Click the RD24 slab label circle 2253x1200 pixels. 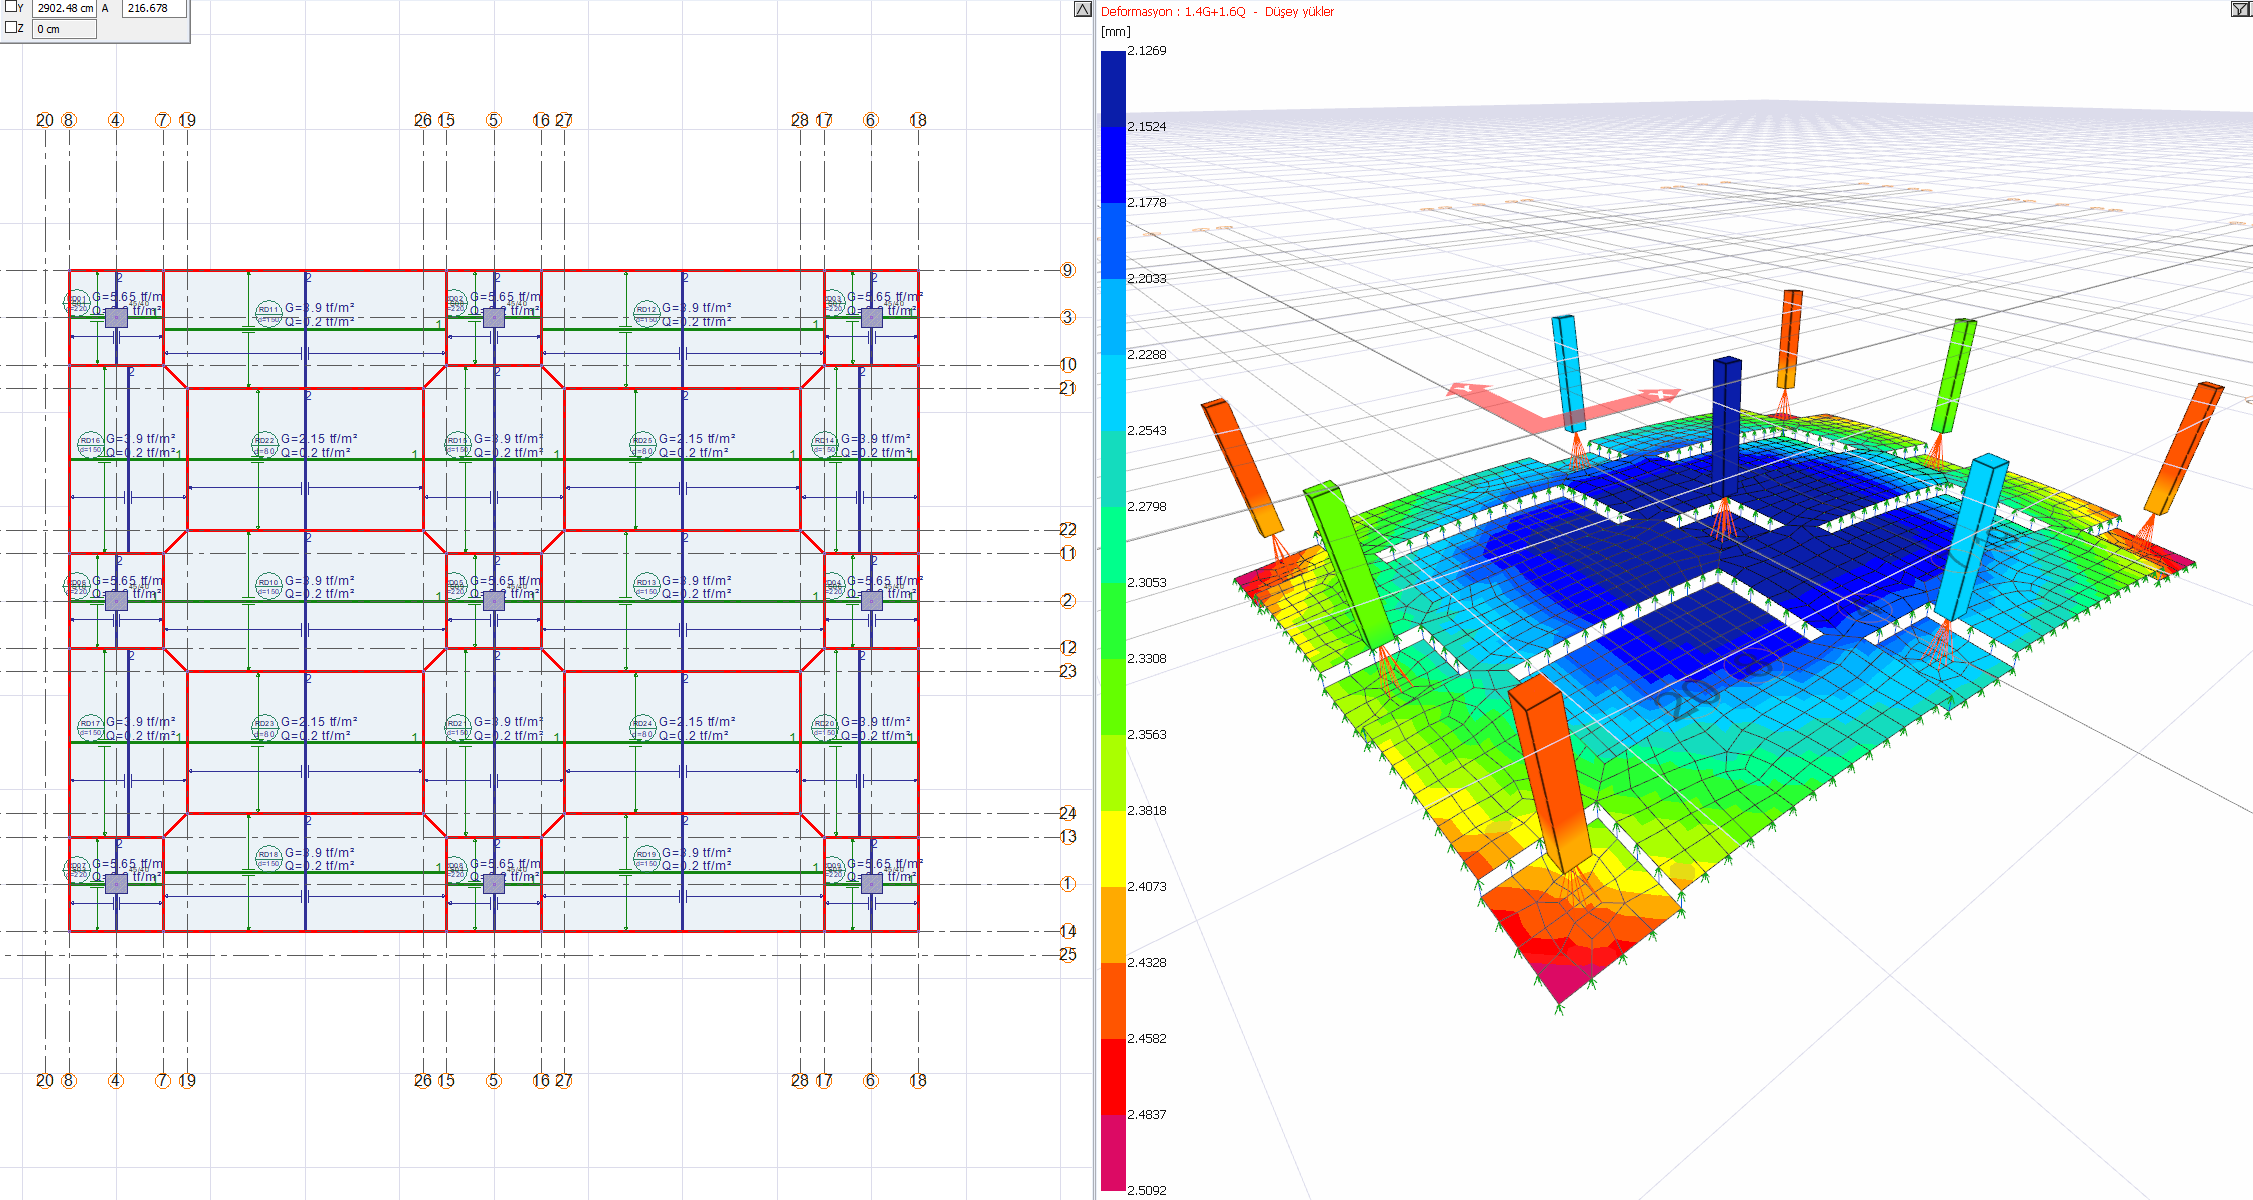click(642, 727)
